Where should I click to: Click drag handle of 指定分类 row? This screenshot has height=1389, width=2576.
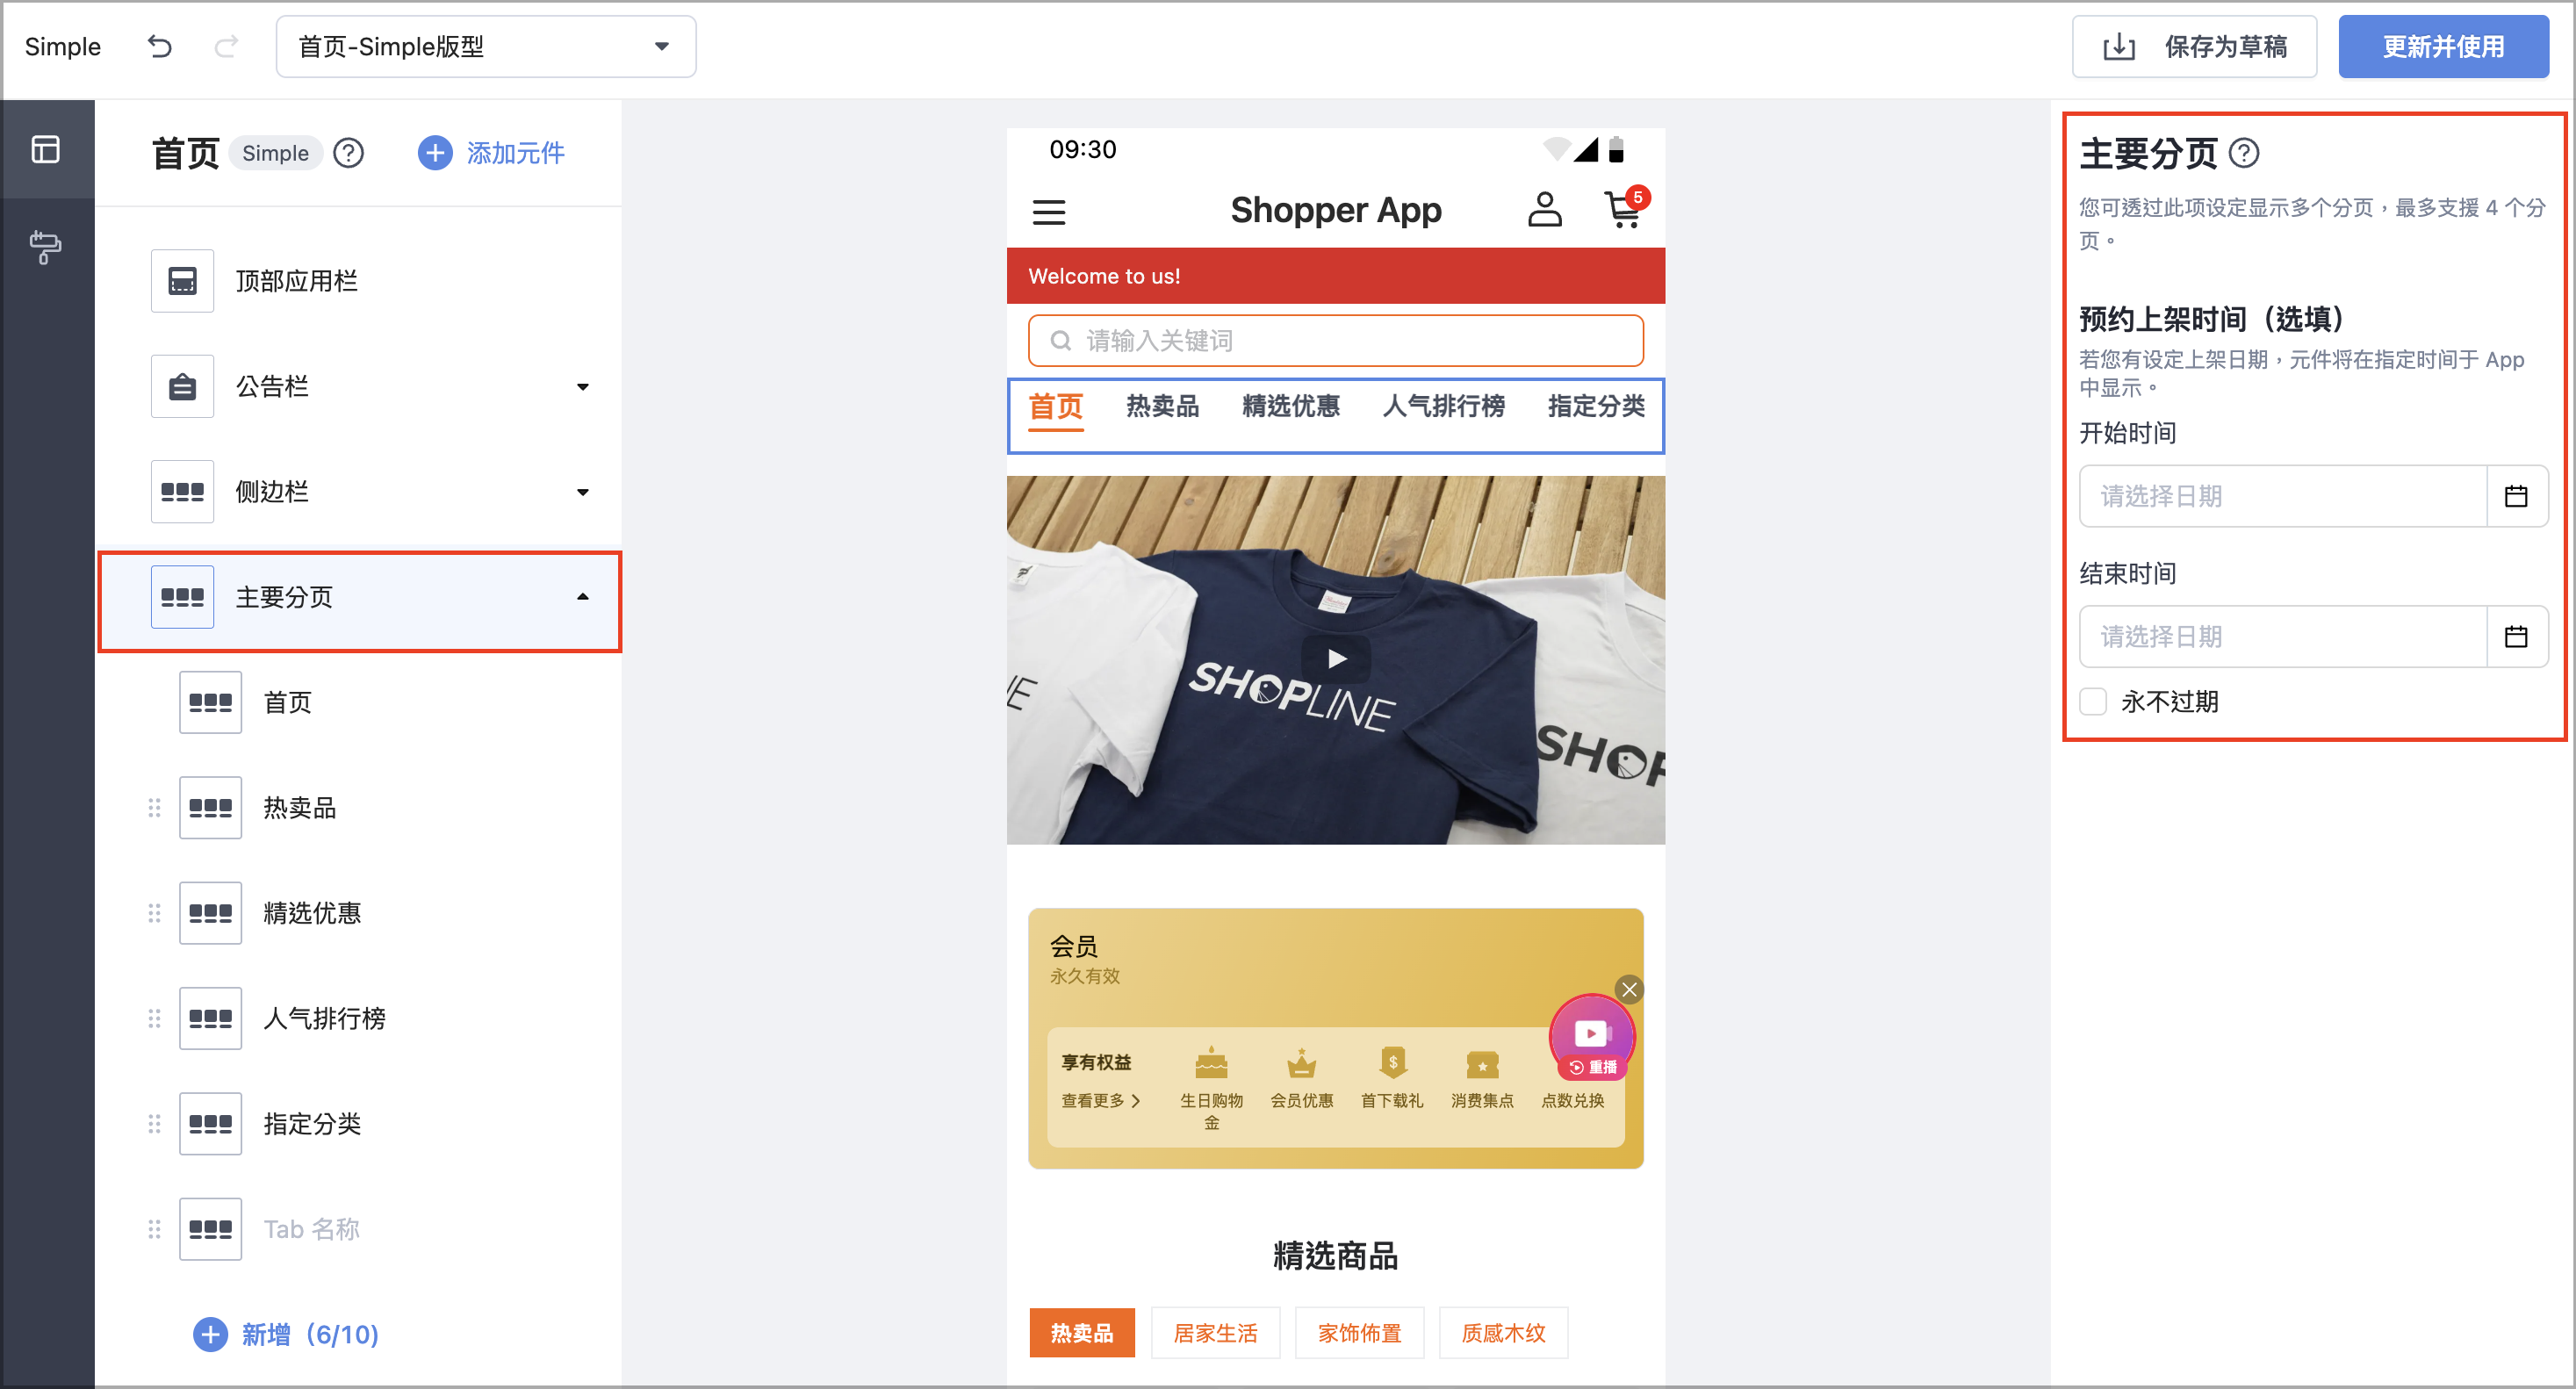tap(154, 1124)
